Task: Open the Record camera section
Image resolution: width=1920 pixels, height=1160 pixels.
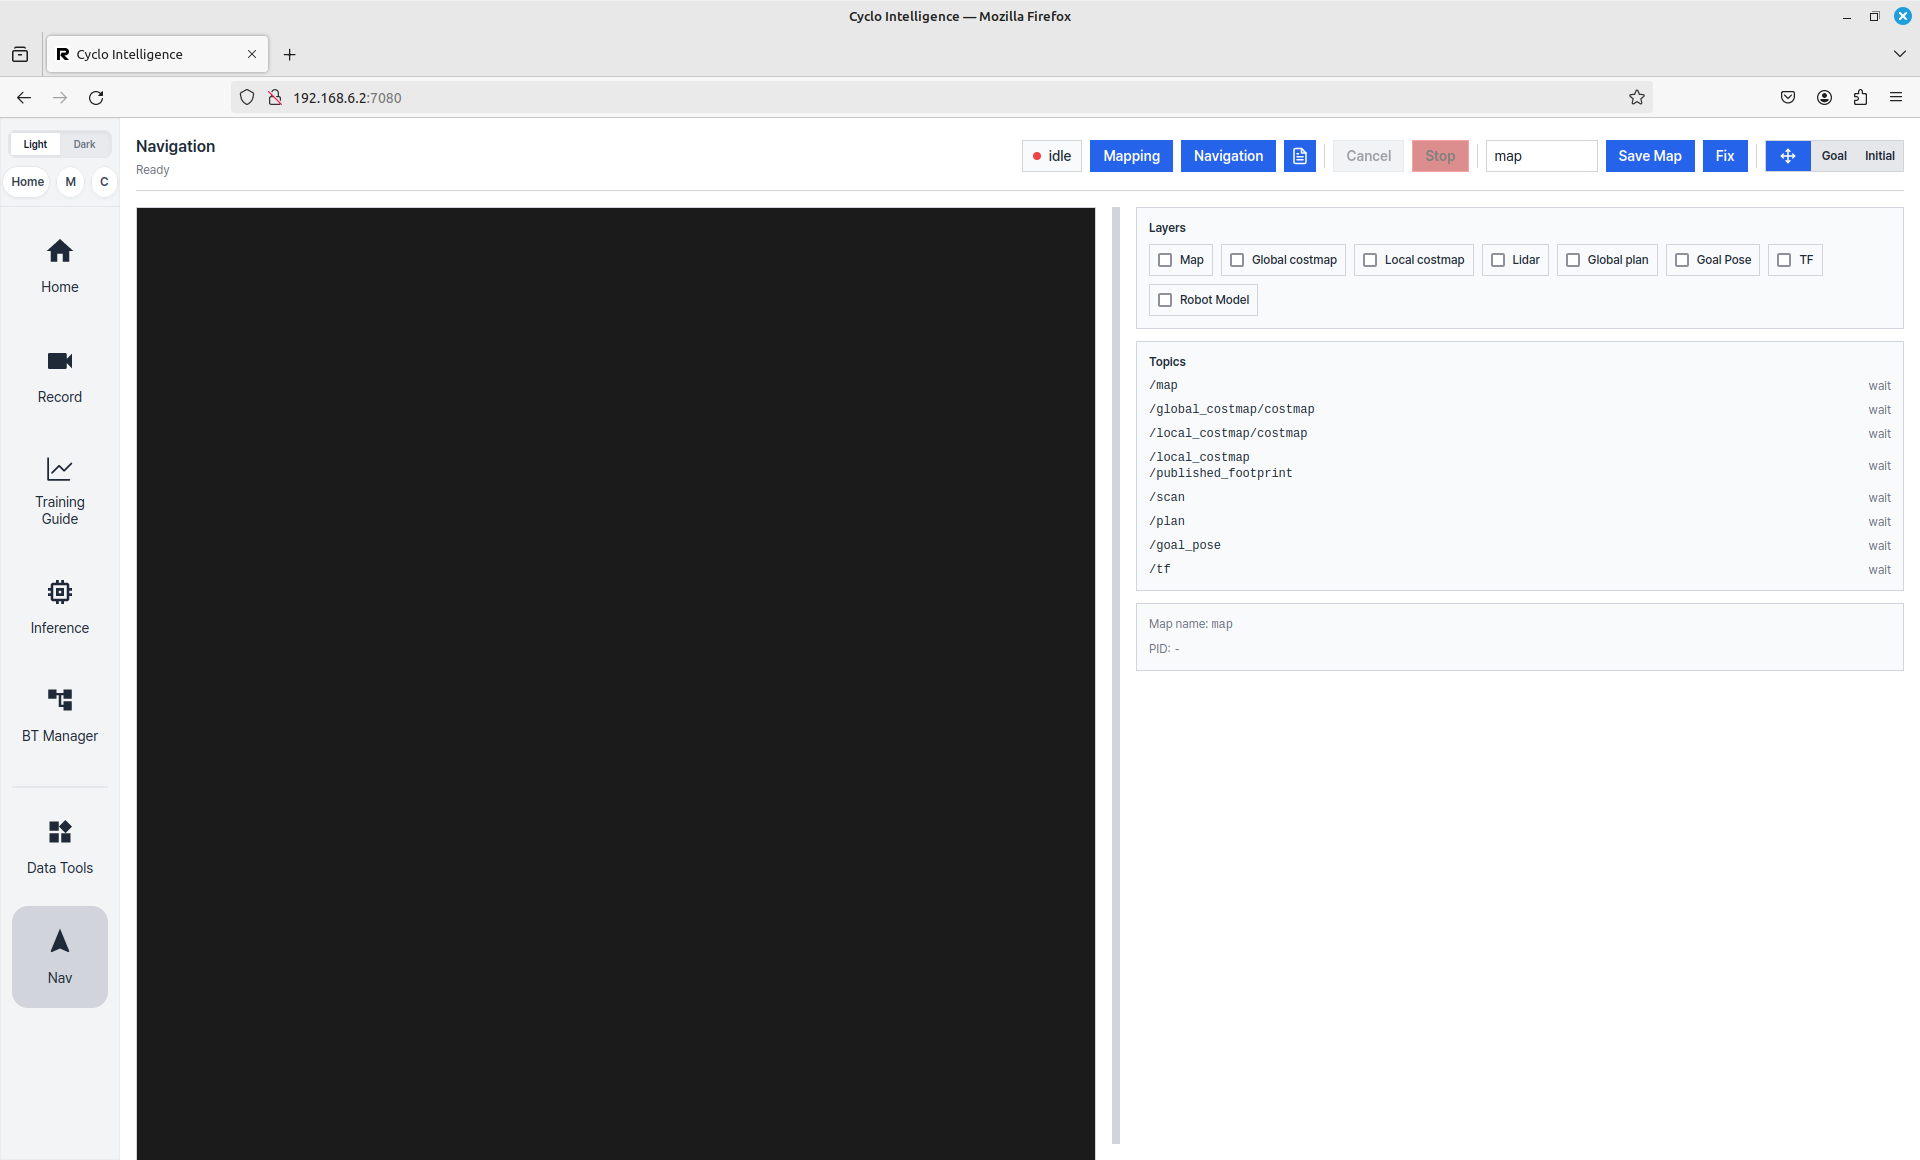Action: (60, 376)
